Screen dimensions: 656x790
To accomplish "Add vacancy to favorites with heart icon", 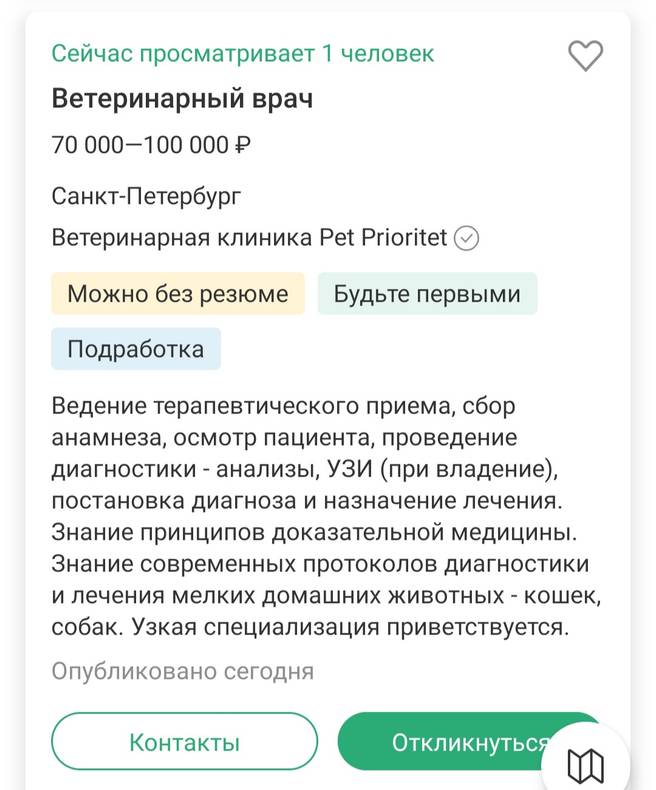I will pyautogui.click(x=585, y=56).
